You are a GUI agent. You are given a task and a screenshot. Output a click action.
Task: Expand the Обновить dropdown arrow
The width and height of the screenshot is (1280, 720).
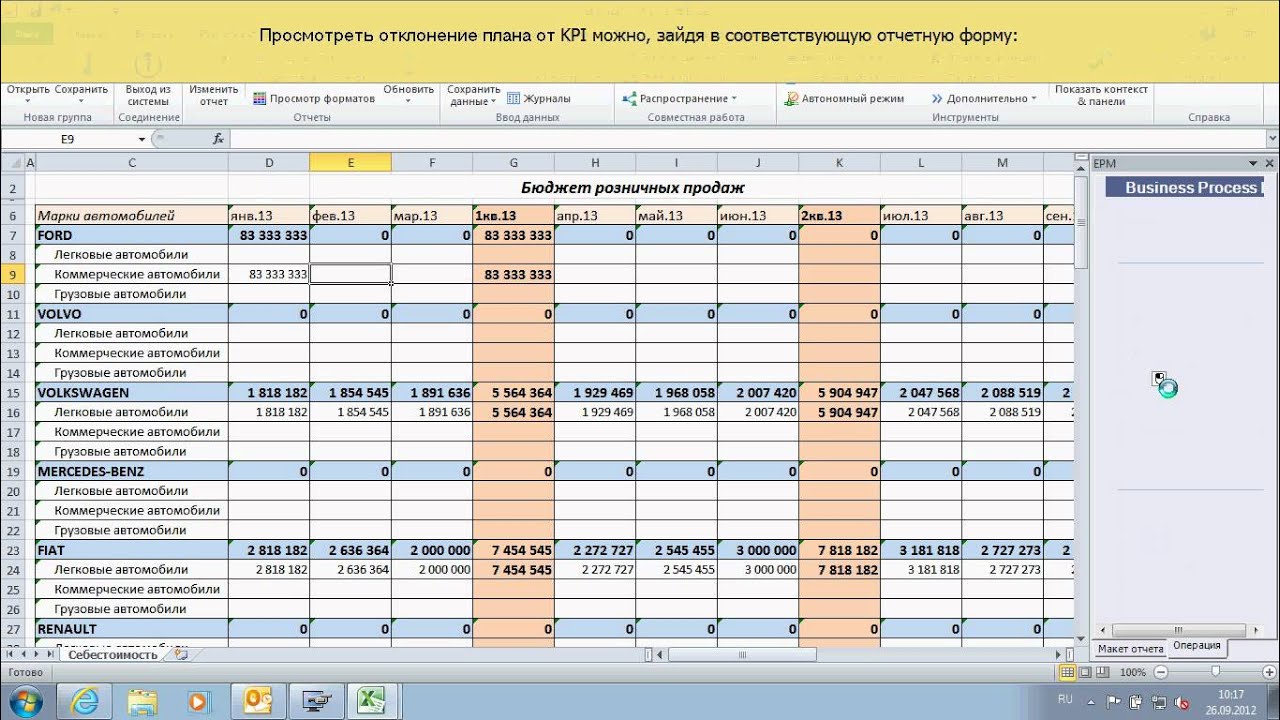point(408,101)
